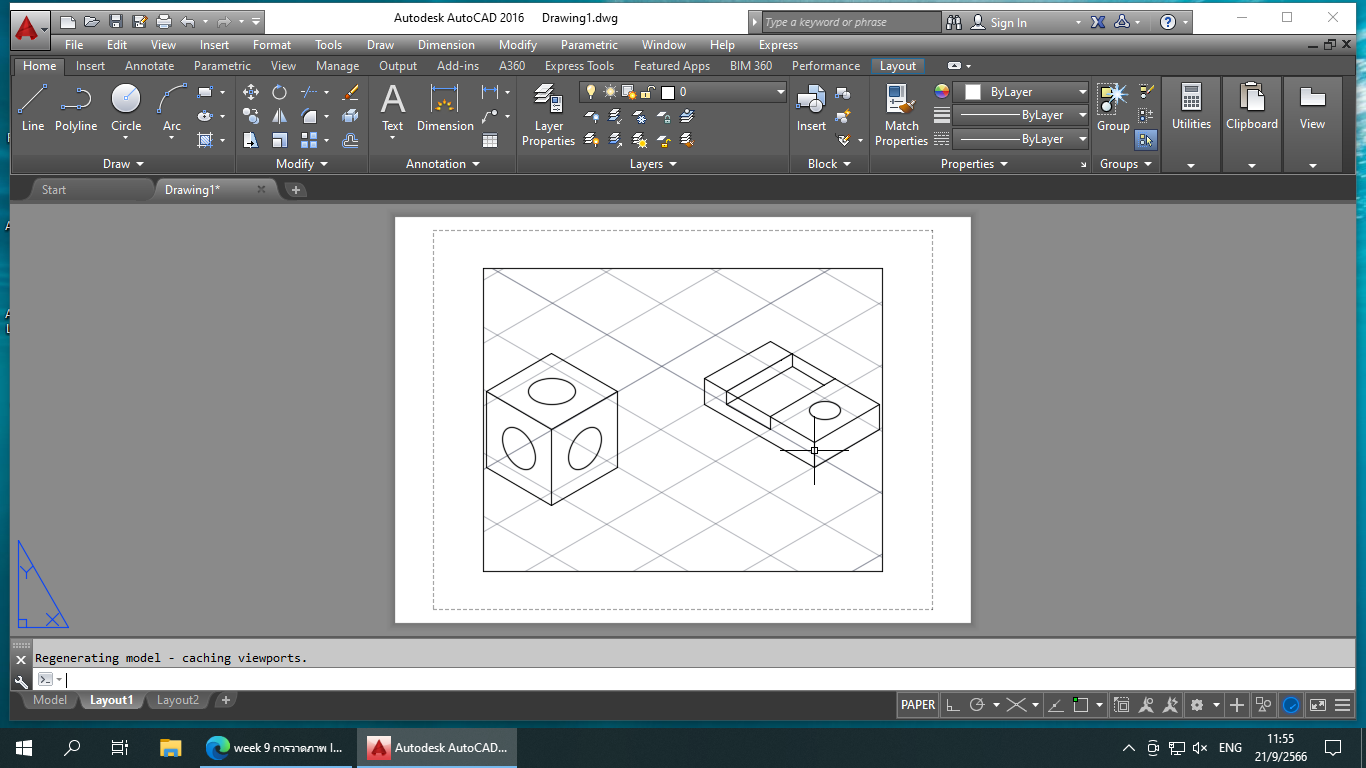The height and width of the screenshot is (768, 1366).
Task: Open the linetype ByLayer dropdown
Action: pos(1021,139)
